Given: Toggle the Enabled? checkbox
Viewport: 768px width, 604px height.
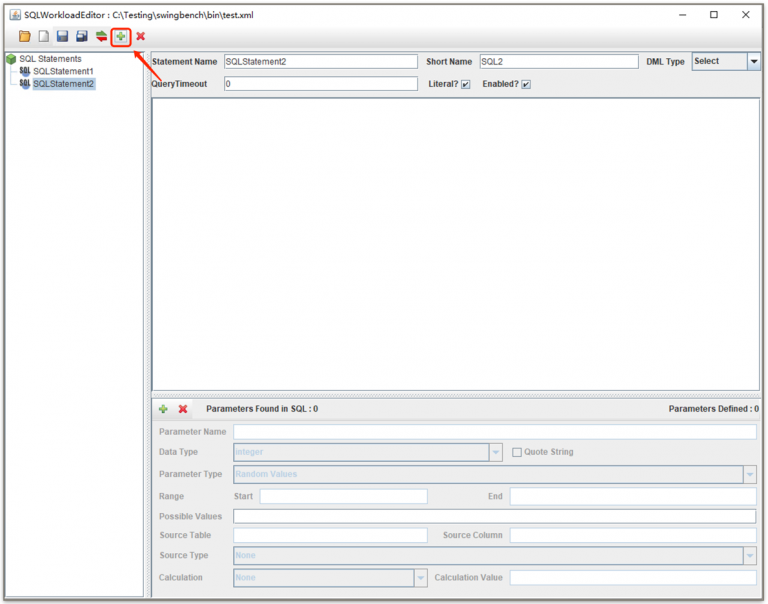Looking at the screenshot, I should click(x=526, y=84).
